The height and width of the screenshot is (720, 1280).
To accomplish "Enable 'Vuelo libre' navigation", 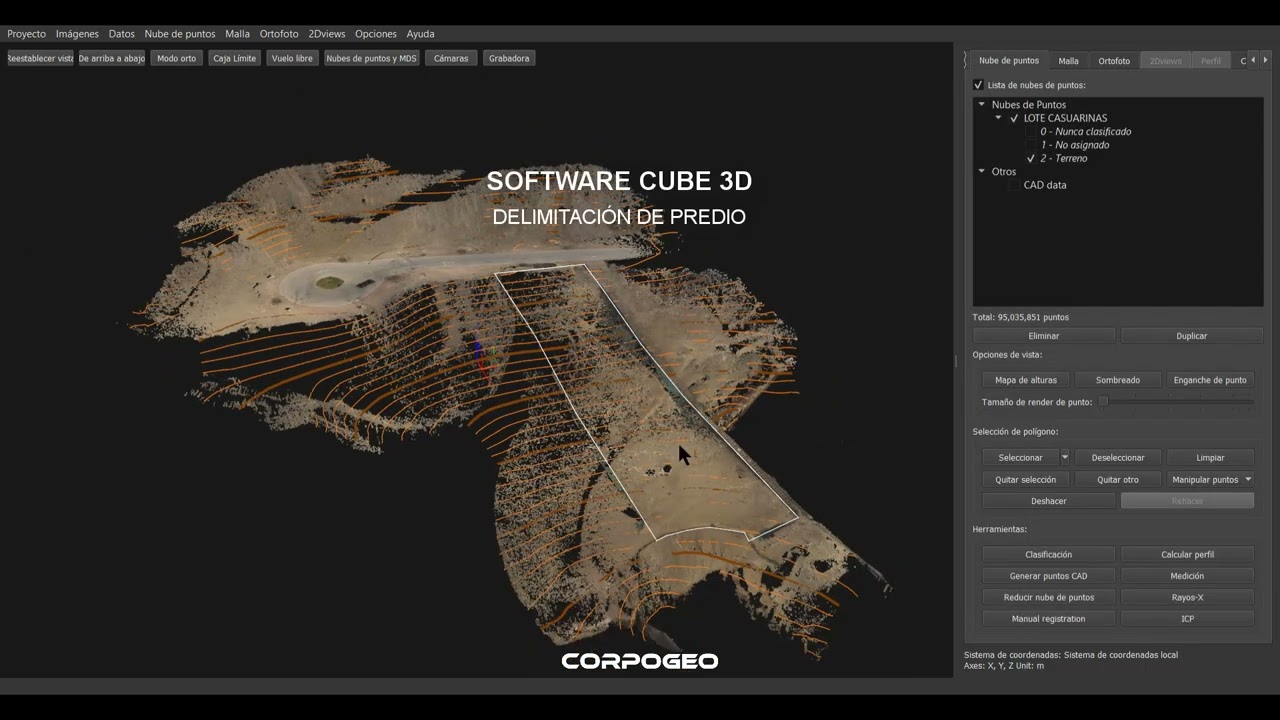I will coord(292,58).
